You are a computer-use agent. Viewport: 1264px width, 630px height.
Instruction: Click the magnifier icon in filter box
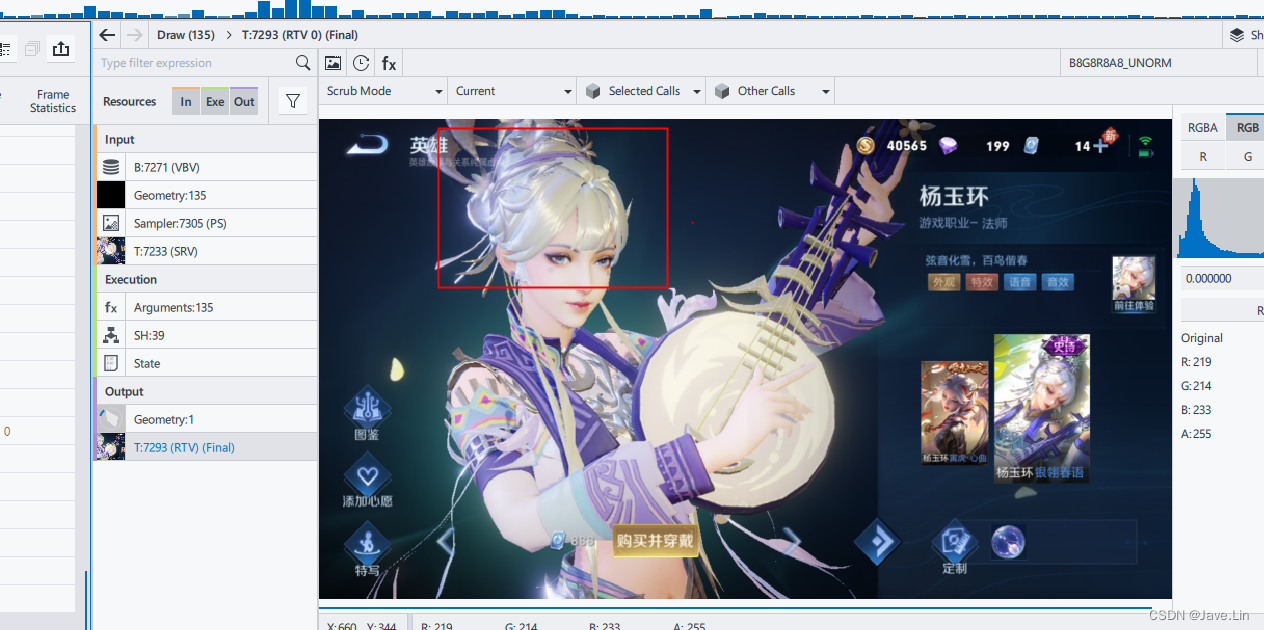(303, 63)
